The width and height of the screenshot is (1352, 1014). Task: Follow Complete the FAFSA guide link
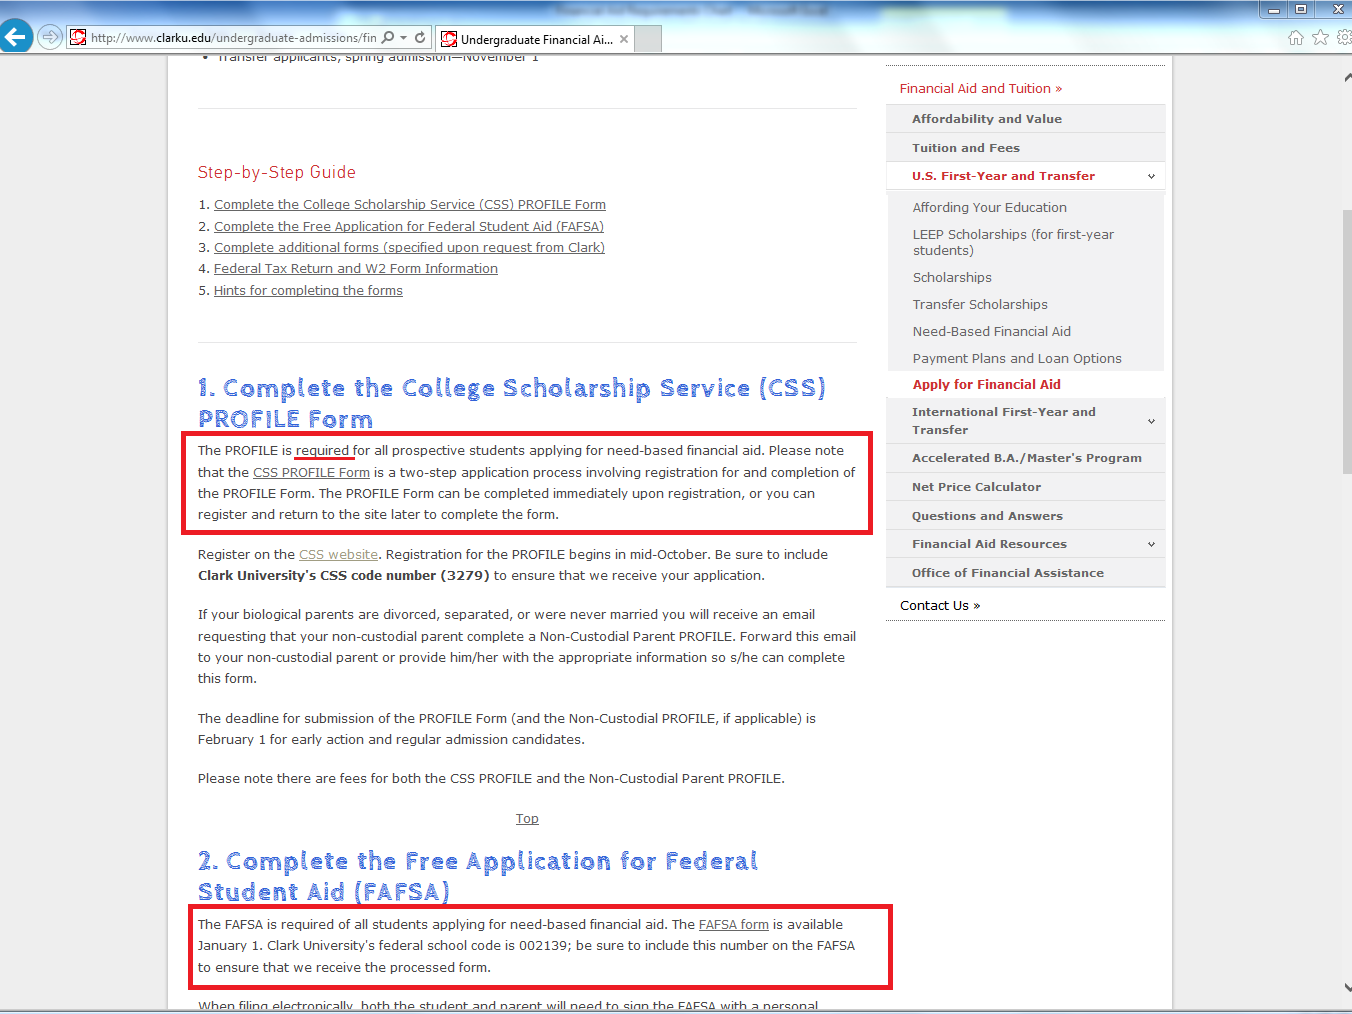click(x=409, y=226)
